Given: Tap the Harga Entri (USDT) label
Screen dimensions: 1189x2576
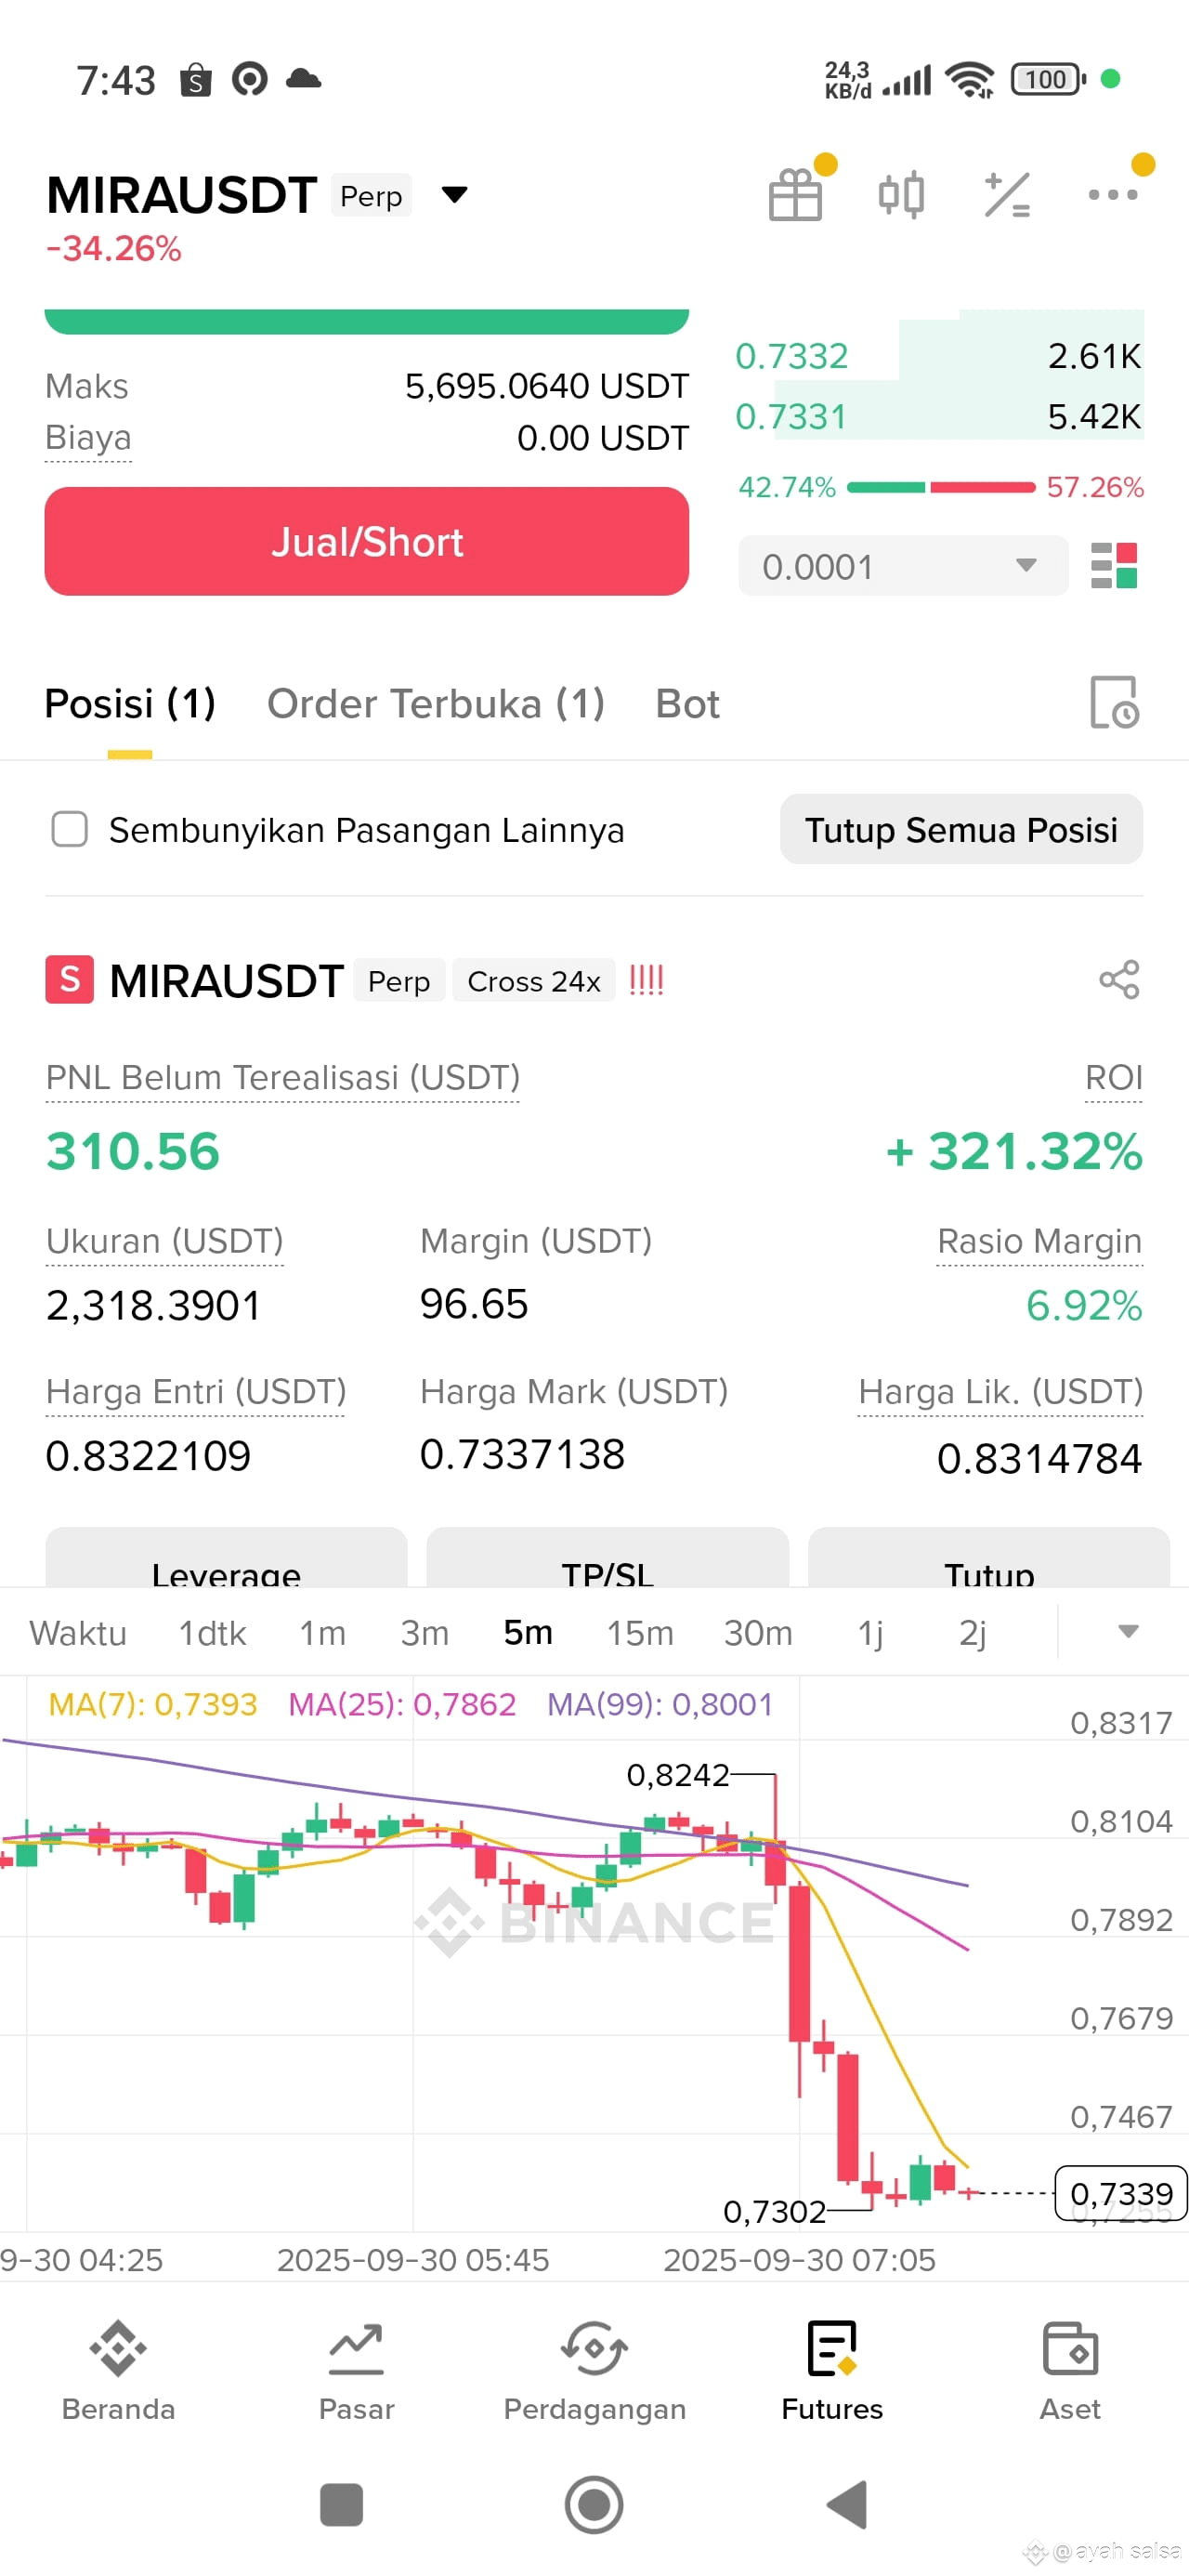Looking at the screenshot, I should click(x=196, y=1392).
